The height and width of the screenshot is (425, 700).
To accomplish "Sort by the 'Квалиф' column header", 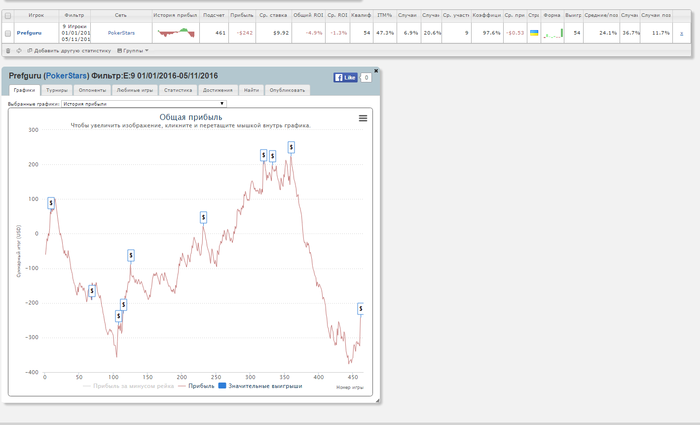I will (361, 15).
